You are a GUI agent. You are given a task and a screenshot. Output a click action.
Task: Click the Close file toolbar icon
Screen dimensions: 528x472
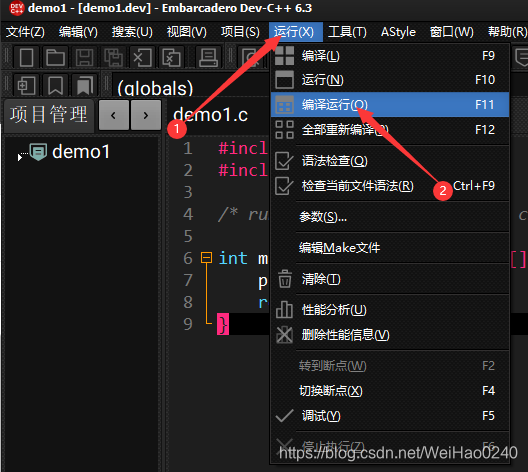pyautogui.click(x=142, y=58)
